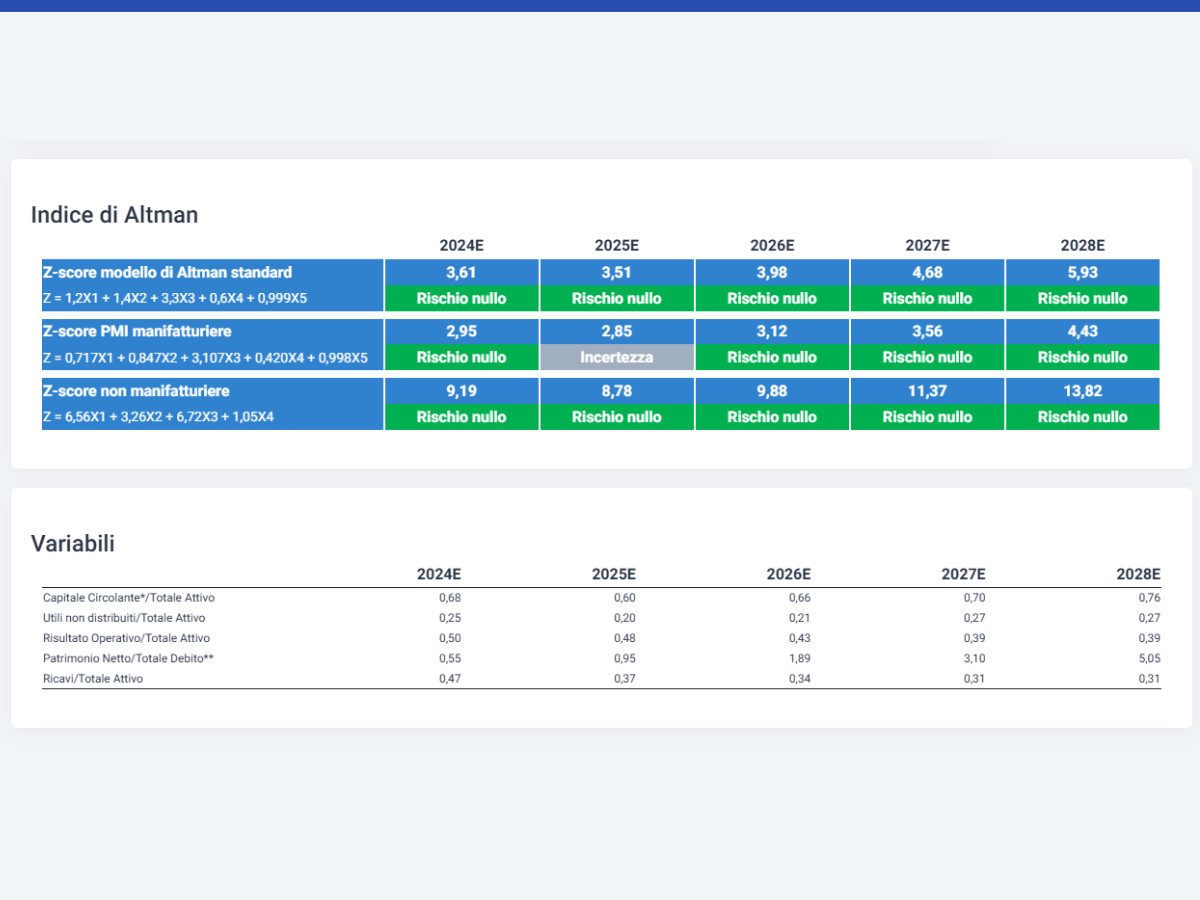Click the "Utili non distribuiti/Totale Attivo" row label
The image size is (1200, 900).
pyautogui.click(x=124, y=618)
